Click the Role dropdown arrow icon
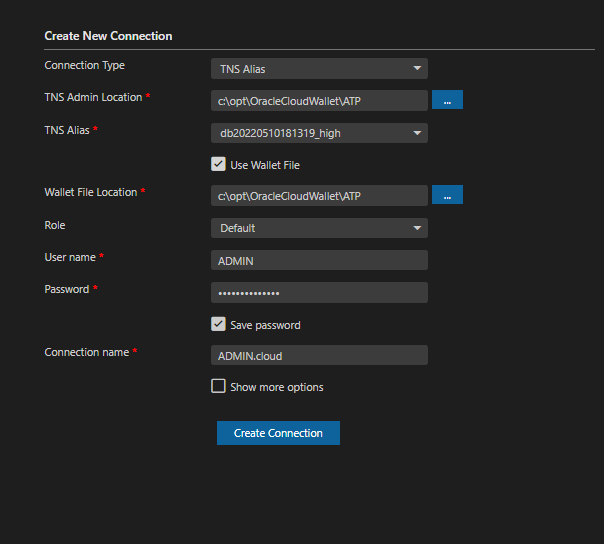This screenshot has width=604, height=544. (x=417, y=228)
